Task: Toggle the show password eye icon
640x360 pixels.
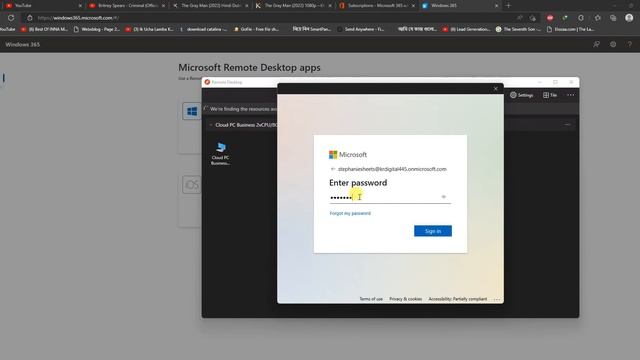Action: 444,197
